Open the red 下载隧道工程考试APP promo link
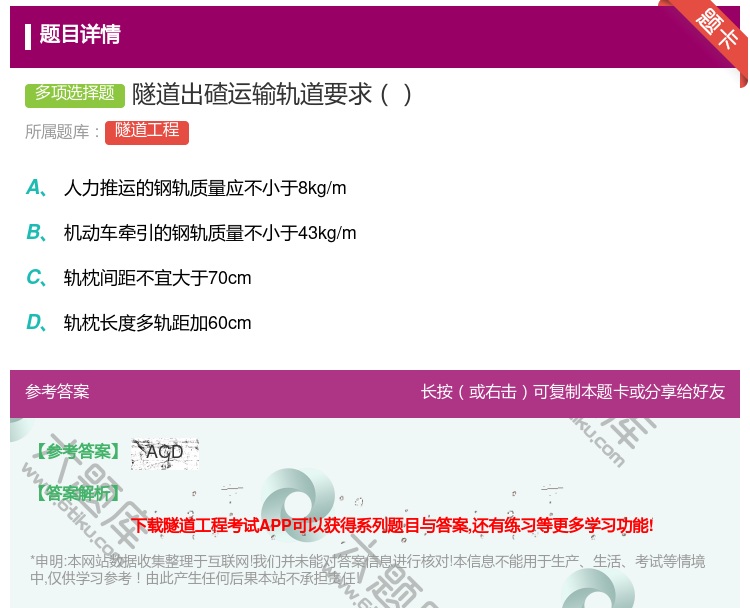750x608 pixels. [x=392, y=525]
